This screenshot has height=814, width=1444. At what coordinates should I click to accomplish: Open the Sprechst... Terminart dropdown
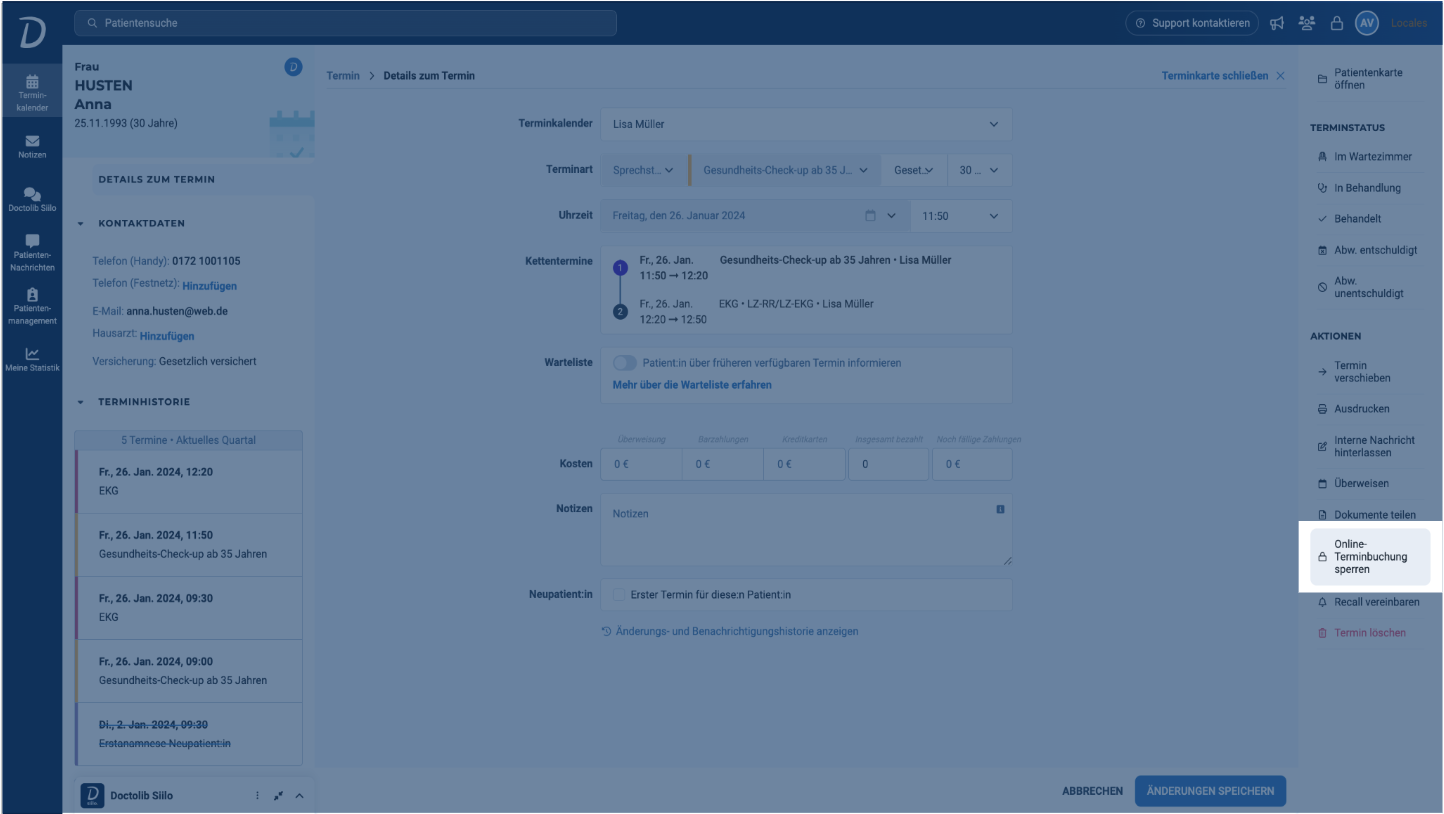tap(643, 170)
